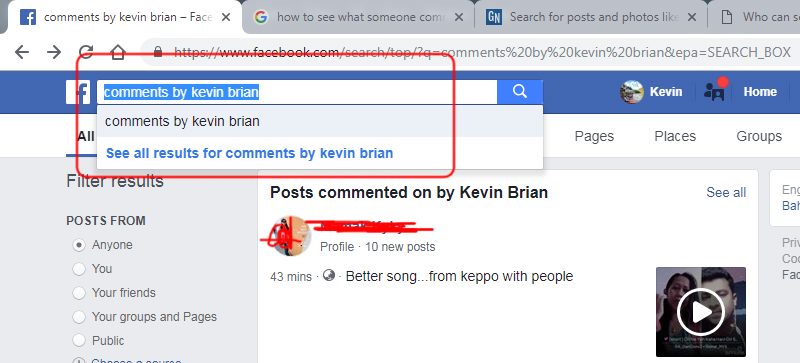Click the Filter results heading
800x363 pixels.
(x=115, y=181)
